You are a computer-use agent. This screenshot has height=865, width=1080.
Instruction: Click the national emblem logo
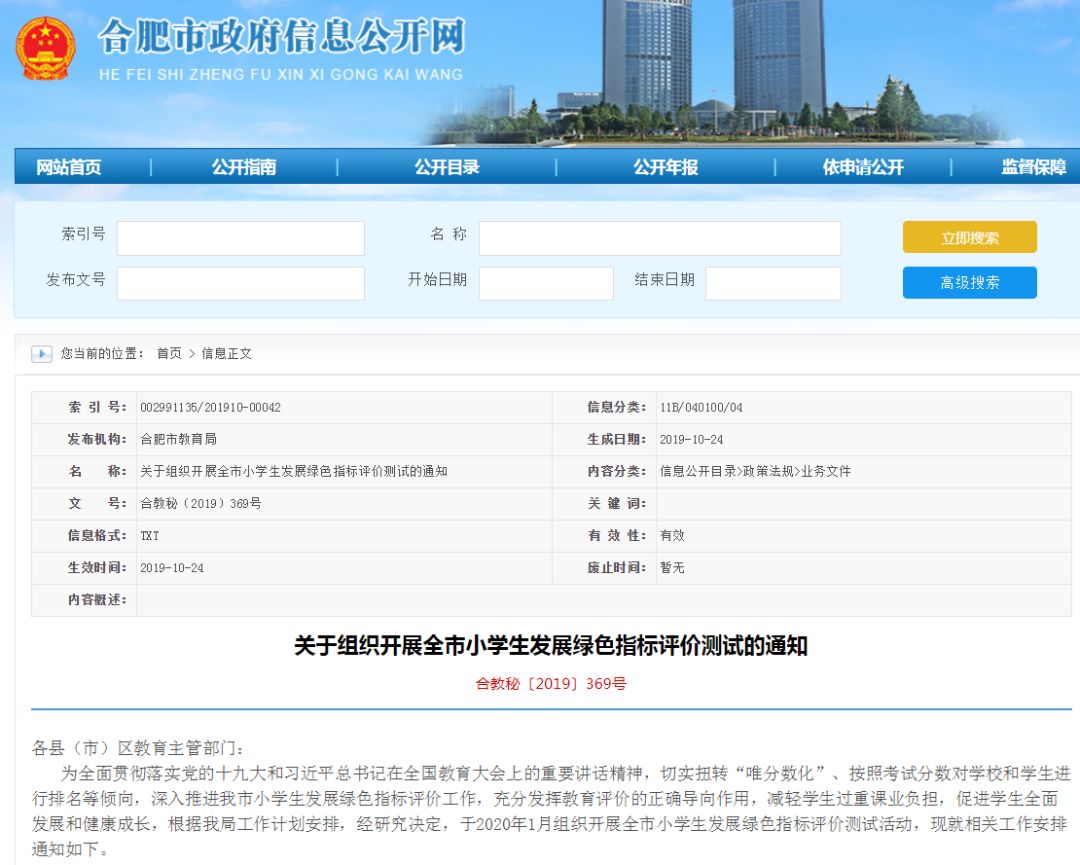click(45, 49)
